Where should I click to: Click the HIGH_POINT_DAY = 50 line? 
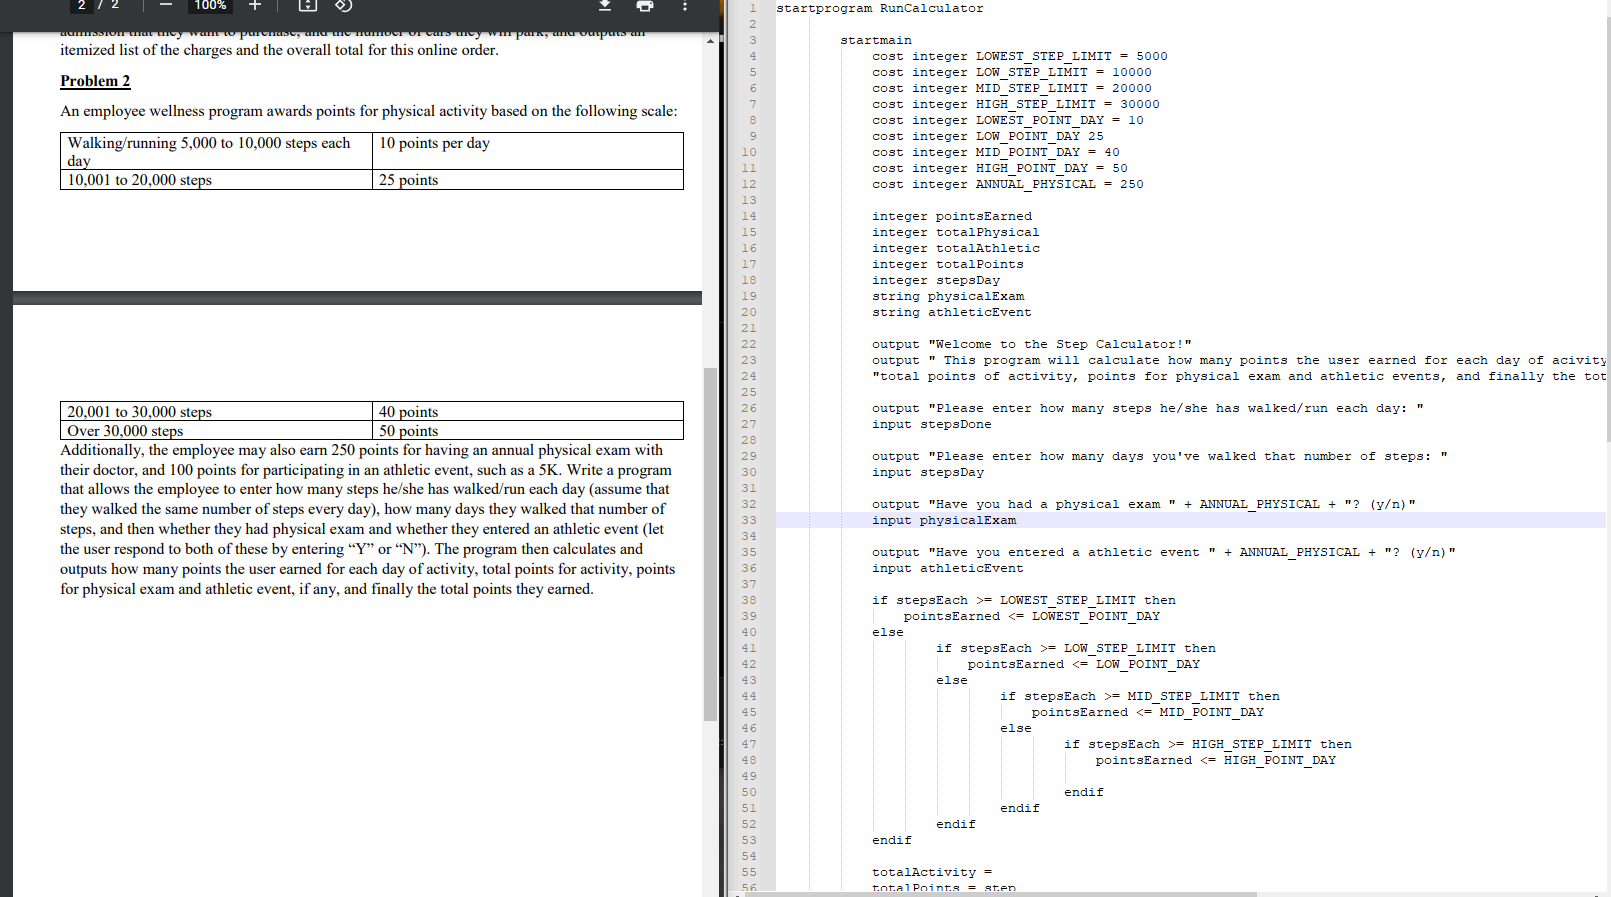click(1000, 168)
